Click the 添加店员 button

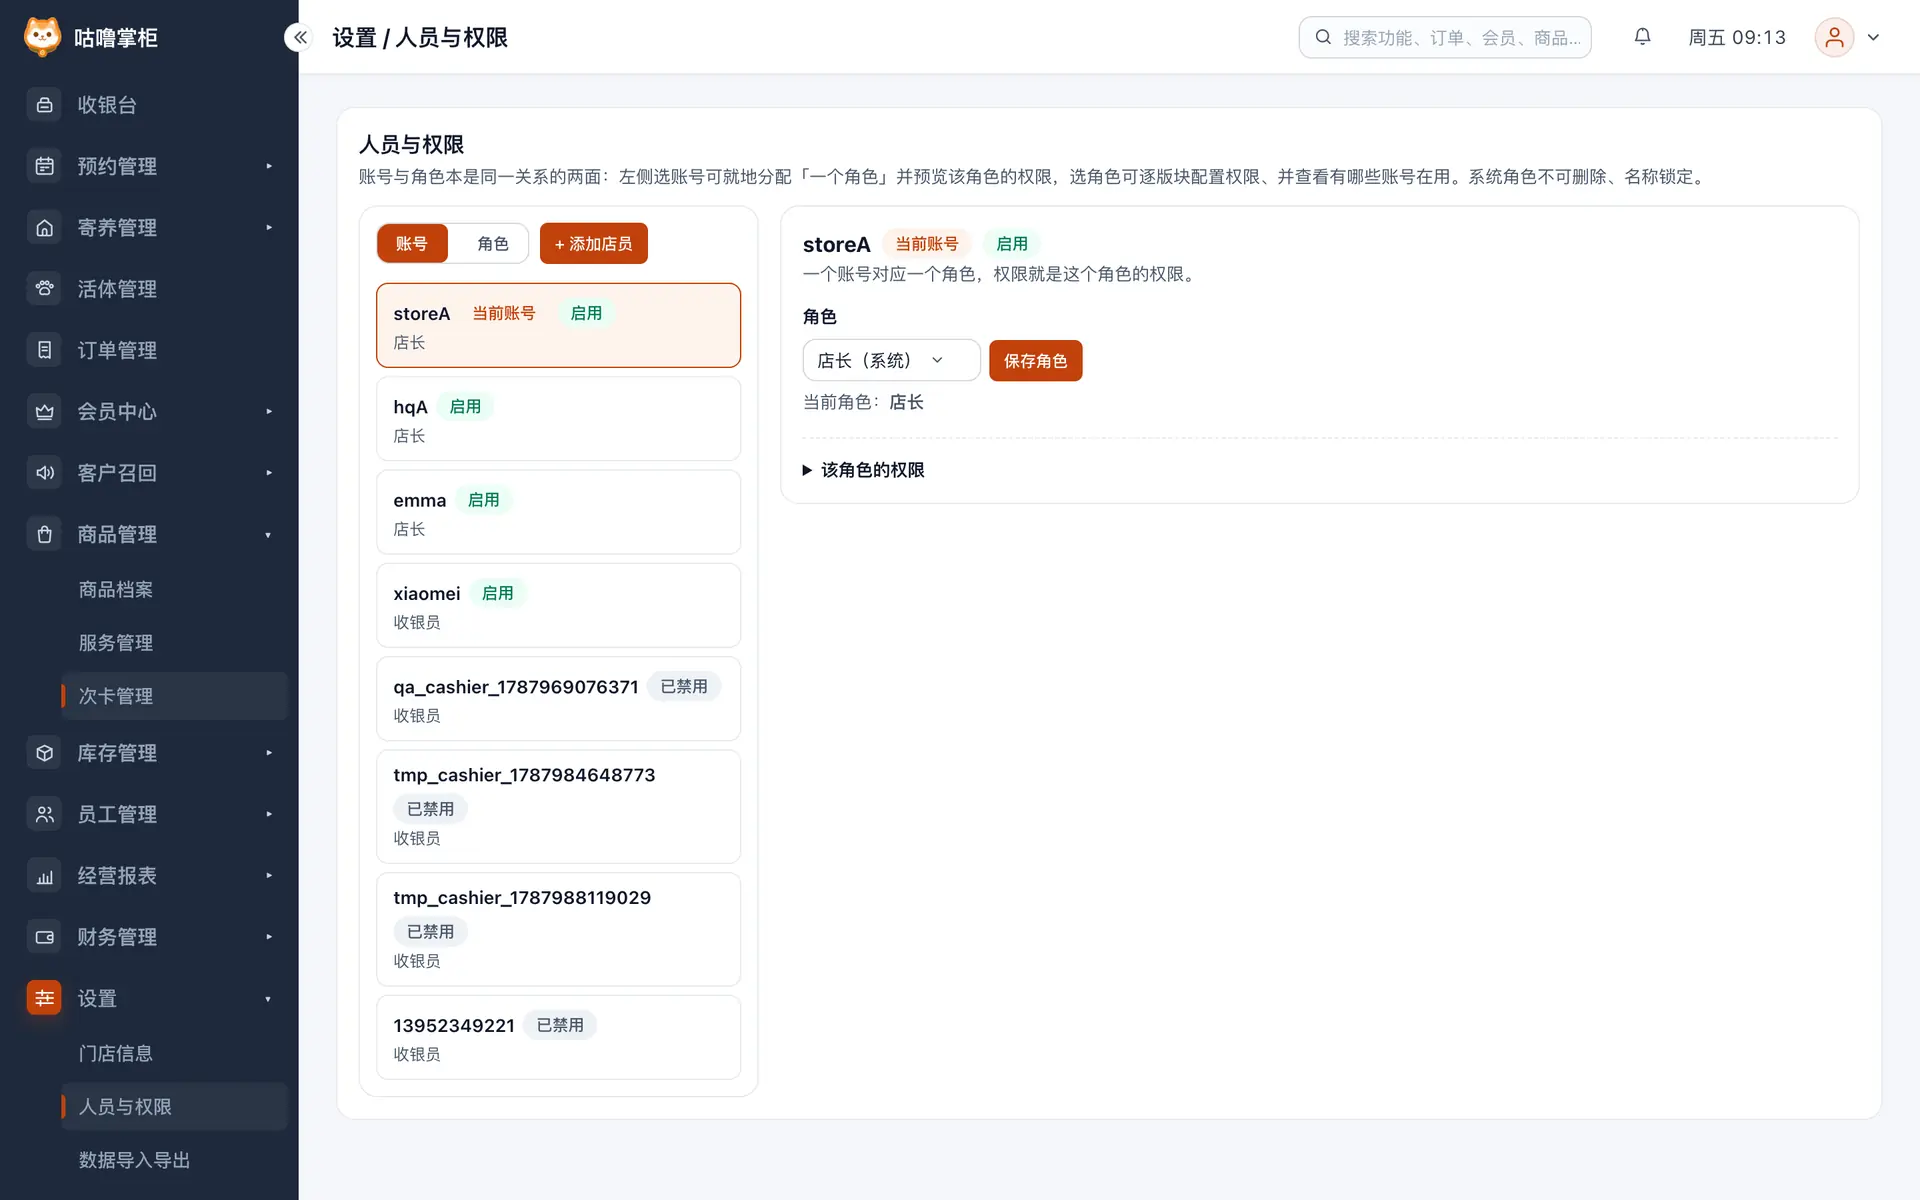(x=593, y=244)
